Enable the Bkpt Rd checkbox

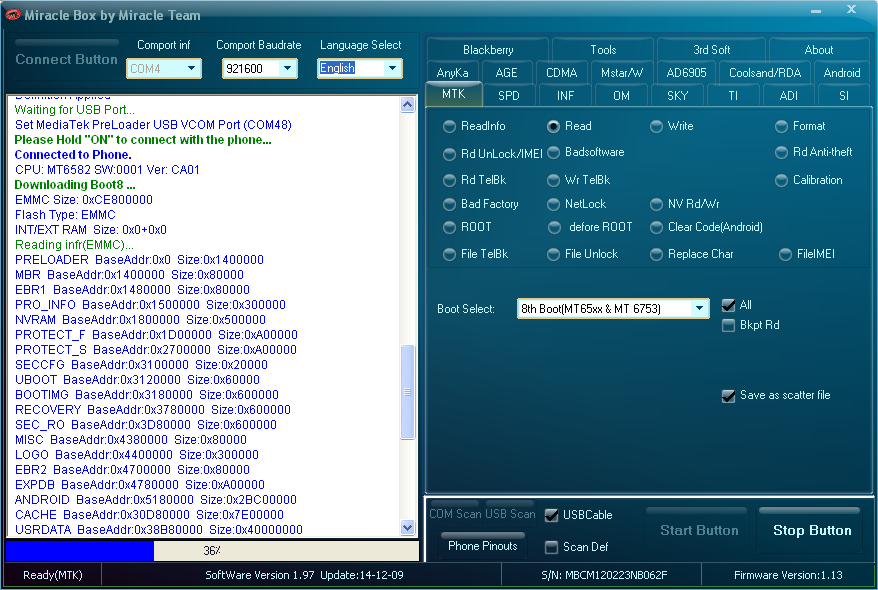(728, 325)
